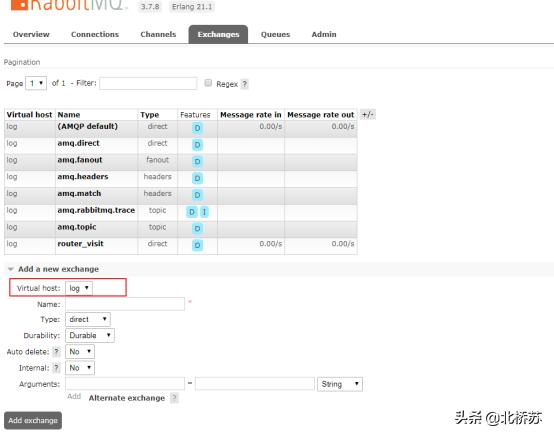Viewport: 554px width, 437px height.
Task: Go to the Channels tab
Action: [x=158, y=34]
